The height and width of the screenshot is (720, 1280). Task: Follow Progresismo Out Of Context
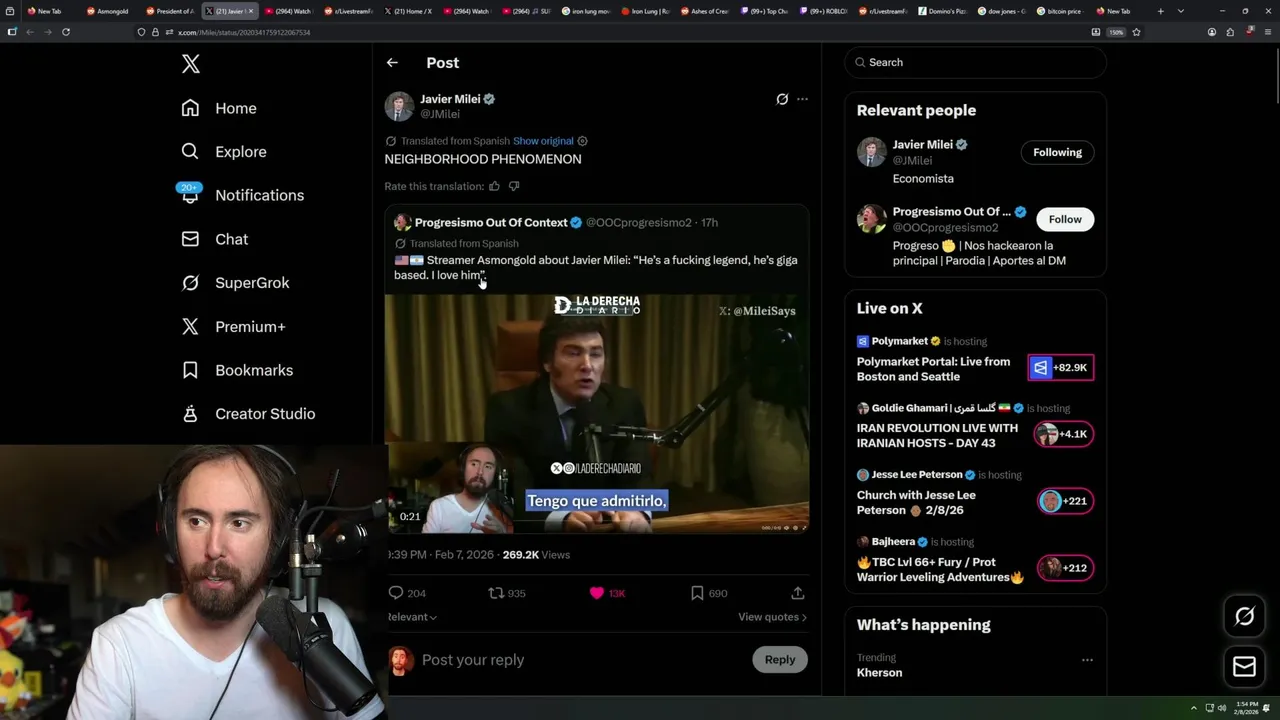pyautogui.click(x=1065, y=219)
